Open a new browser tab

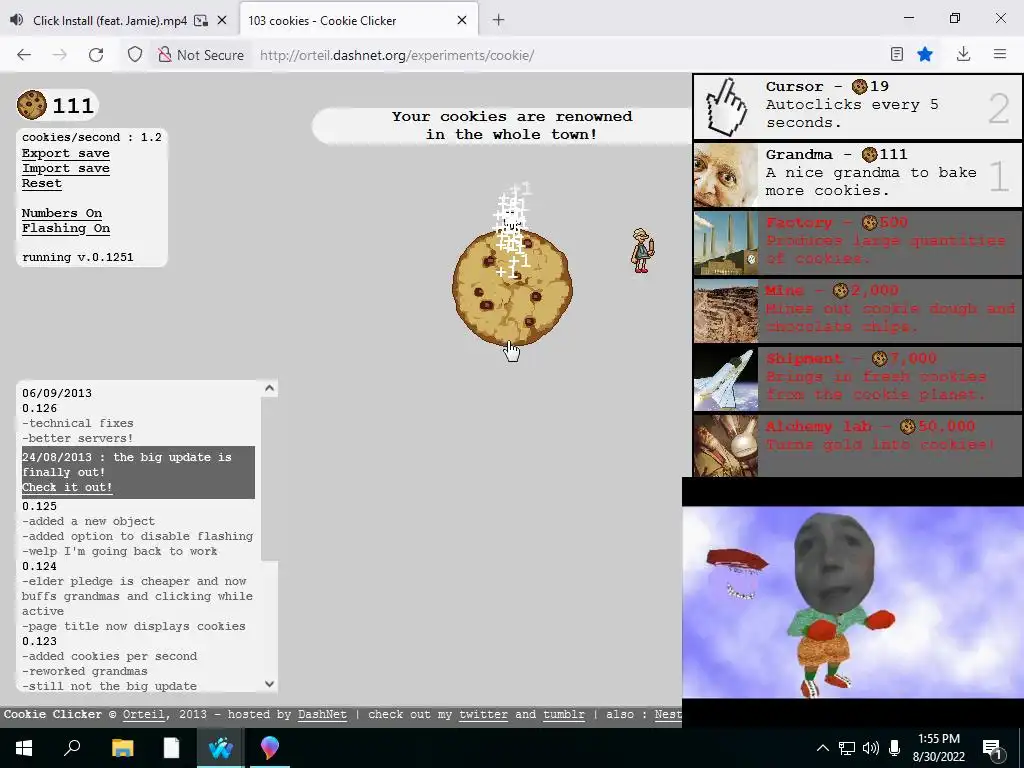click(x=498, y=20)
